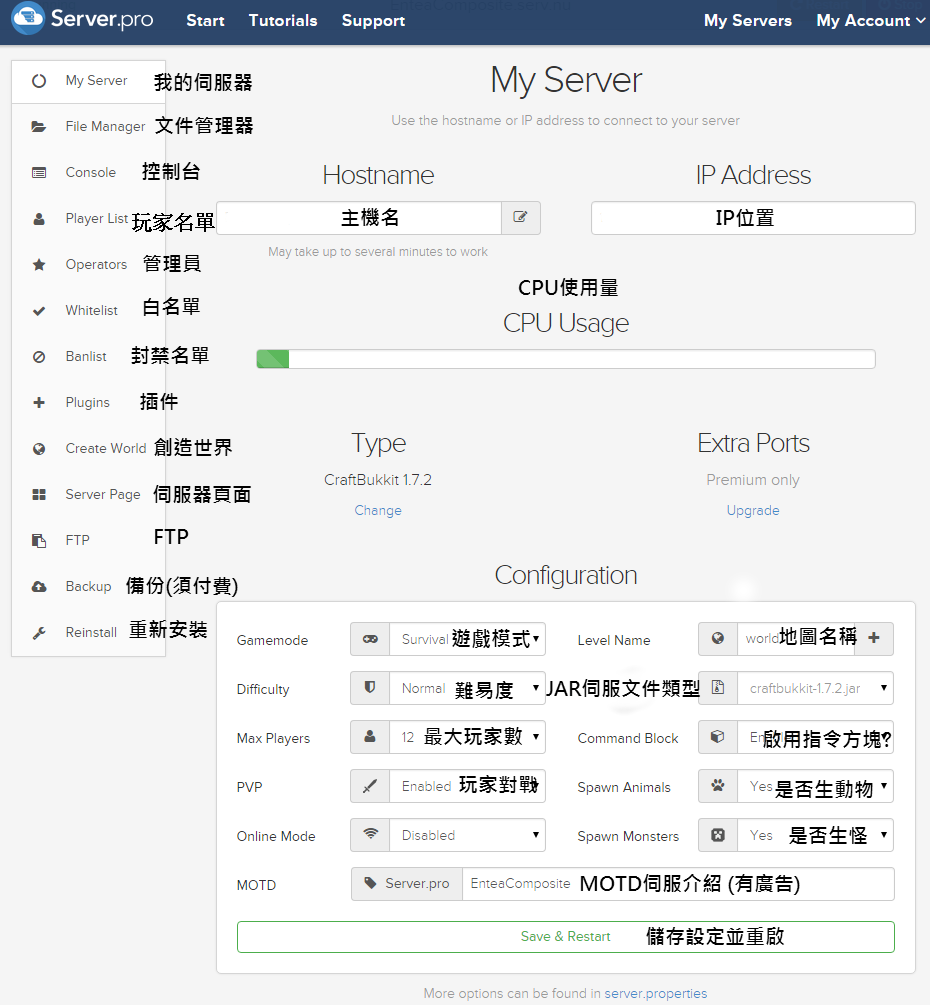930x1005 pixels.
Task: Click the Server Page grid icon
Action: pos(39,494)
